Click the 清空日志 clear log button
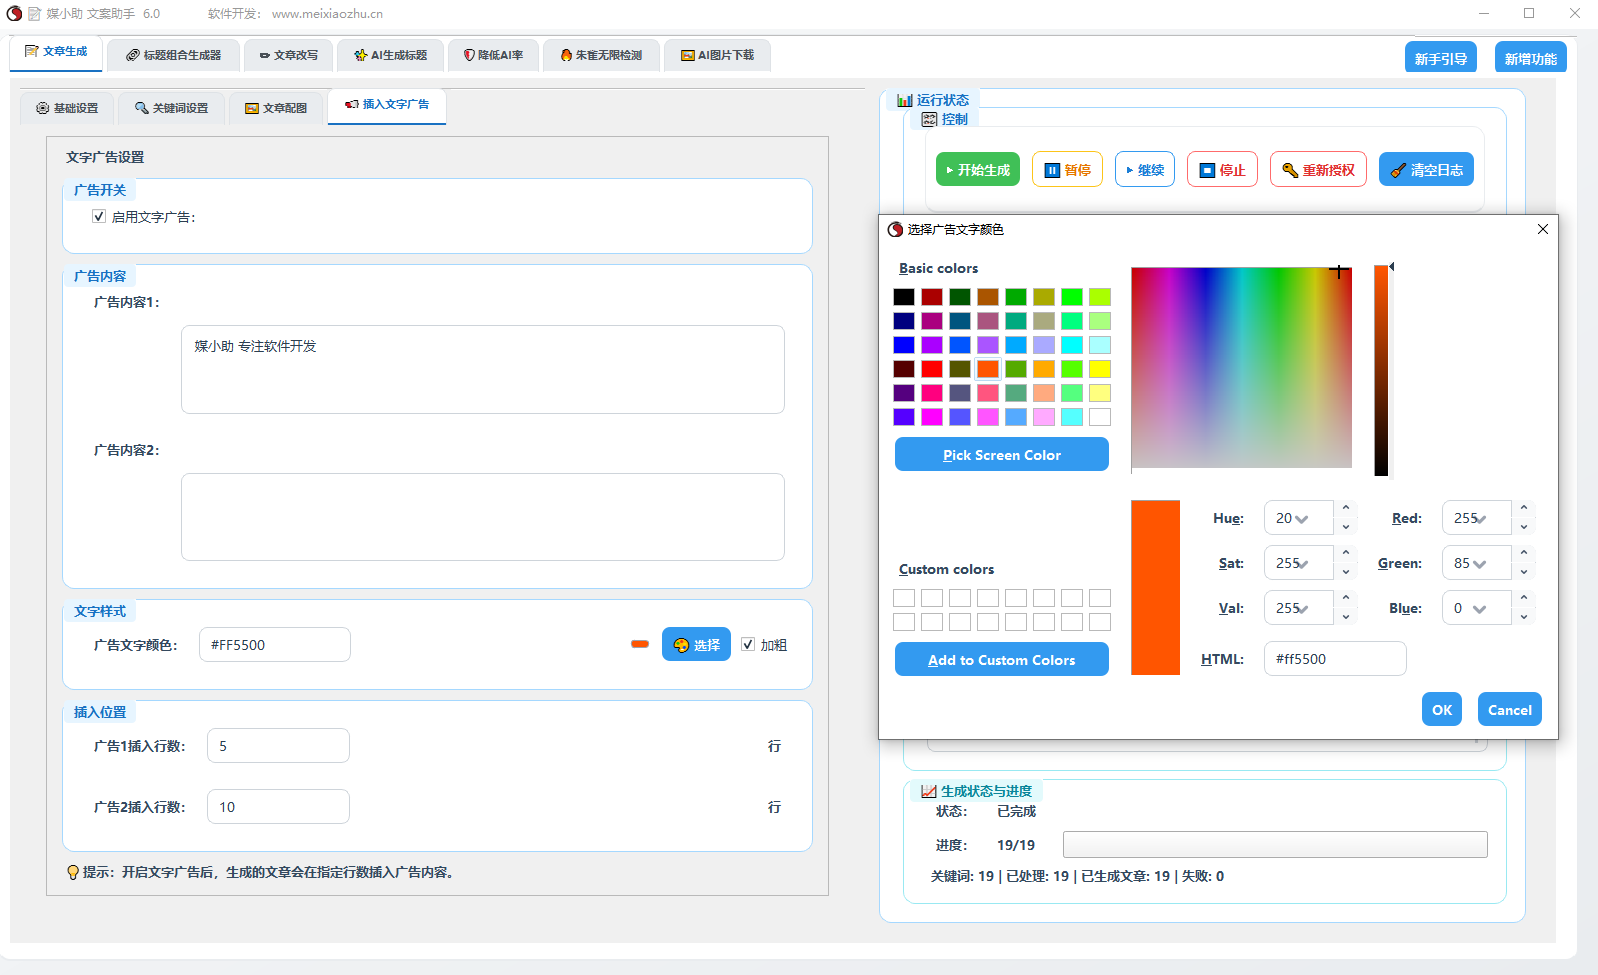 click(1425, 170)
